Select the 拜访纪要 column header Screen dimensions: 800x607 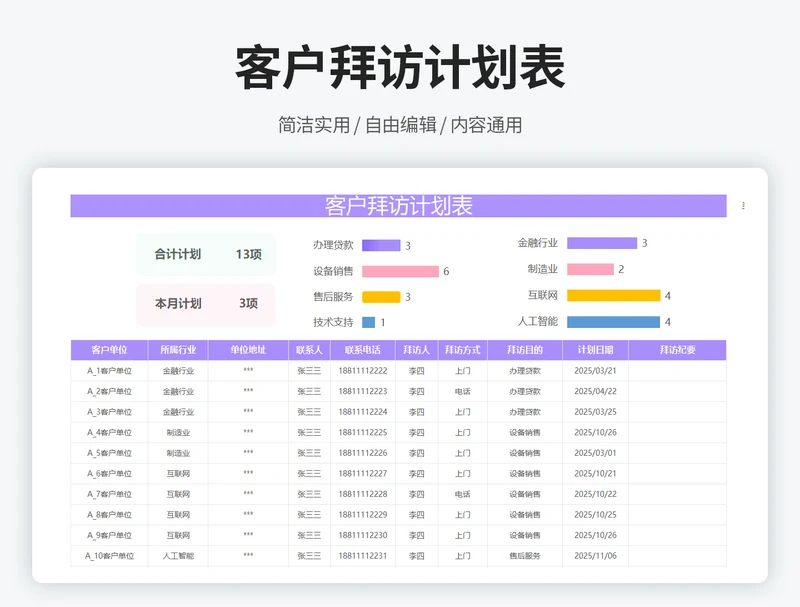(678, 350)
